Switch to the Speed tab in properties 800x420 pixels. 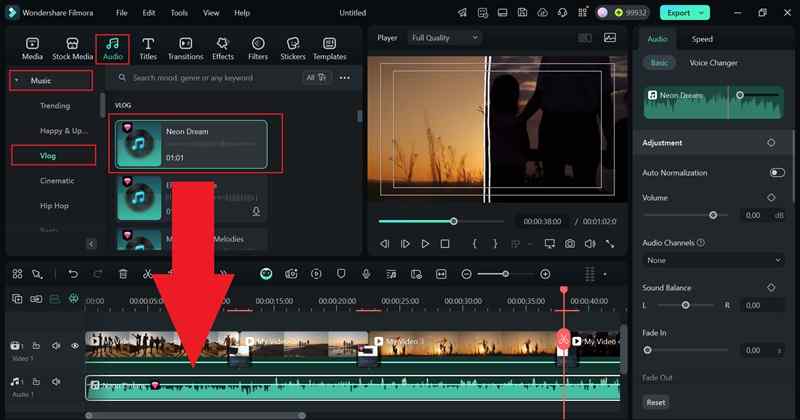pyautogui.click(x=702, y=39)
